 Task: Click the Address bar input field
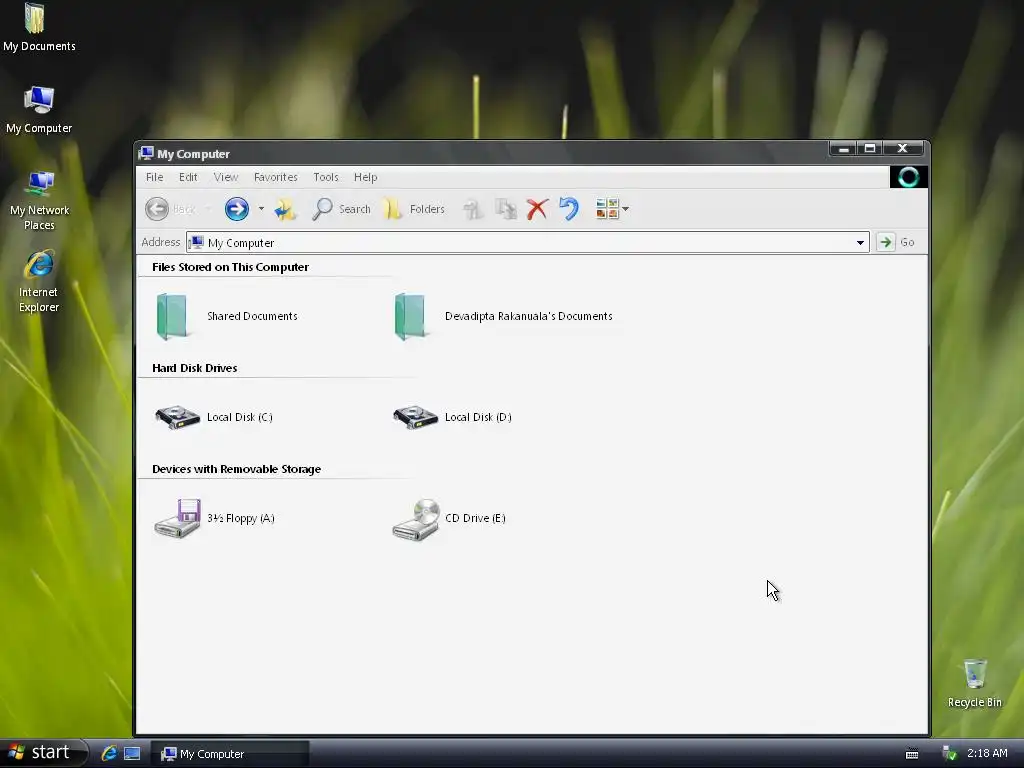point(528,242)
